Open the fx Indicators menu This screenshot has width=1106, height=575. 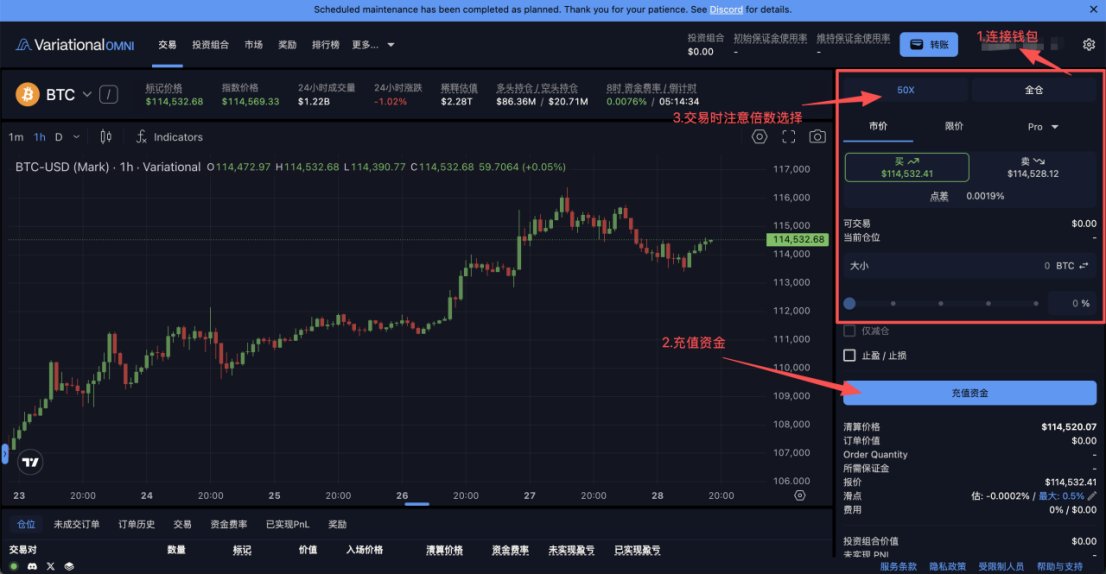(x=169, y=137)
